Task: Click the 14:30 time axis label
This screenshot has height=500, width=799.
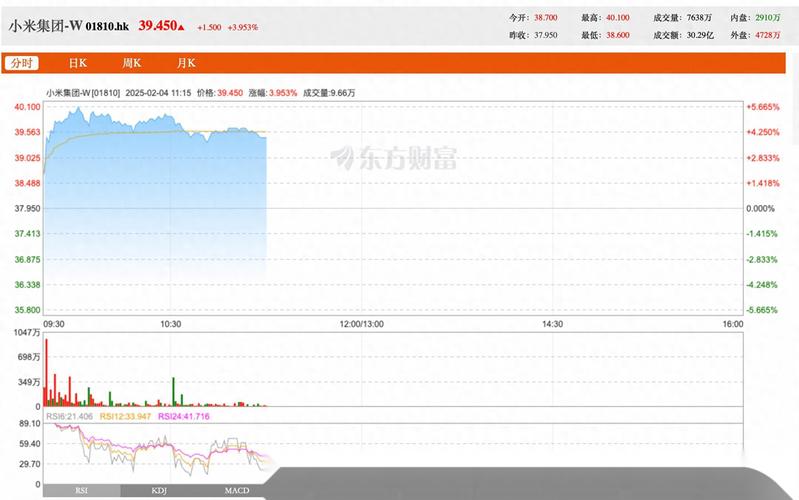Action: click(x=552, y=324)
